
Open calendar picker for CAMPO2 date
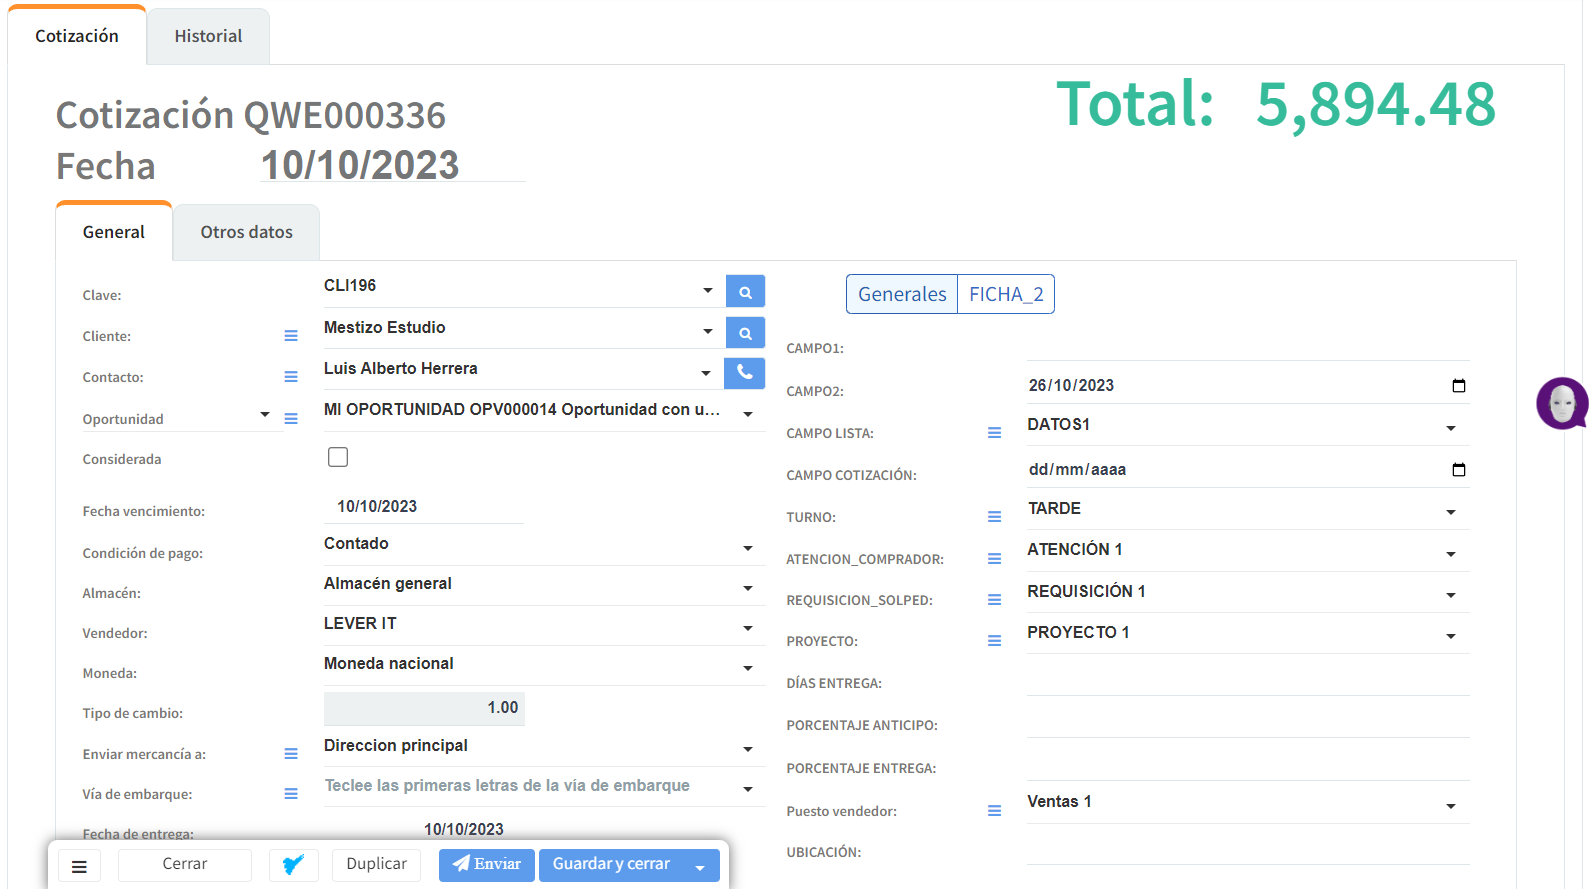click(x=1458, y=386)
